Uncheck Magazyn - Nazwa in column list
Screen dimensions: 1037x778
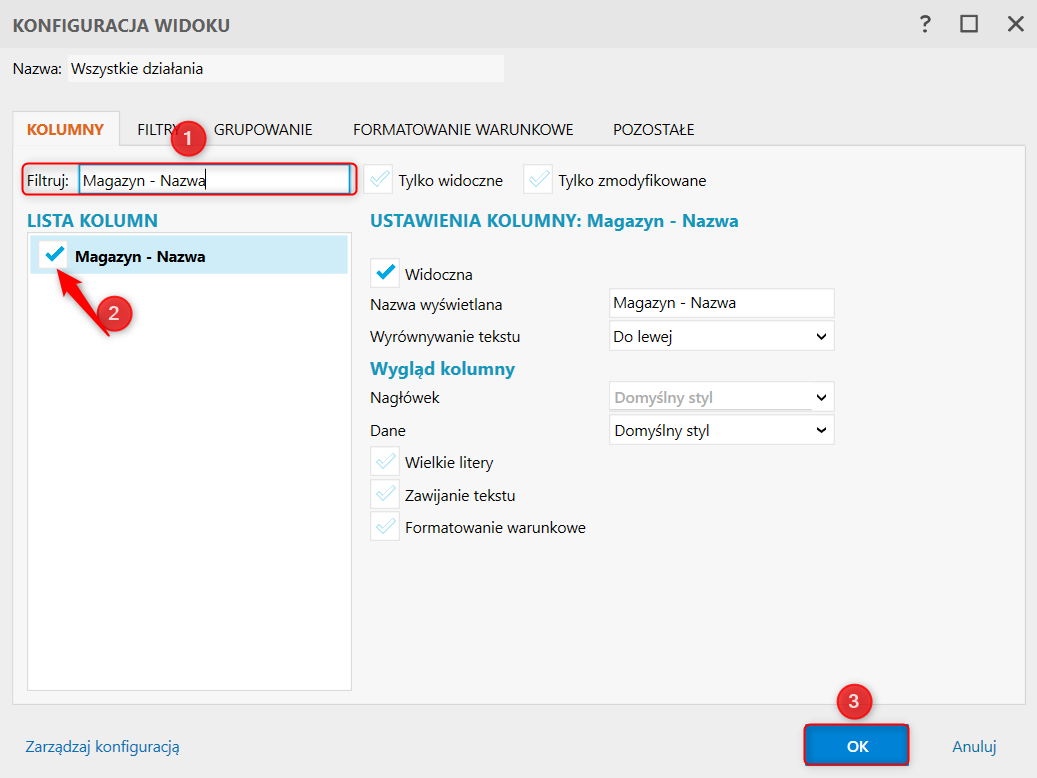tap(54, 255)
